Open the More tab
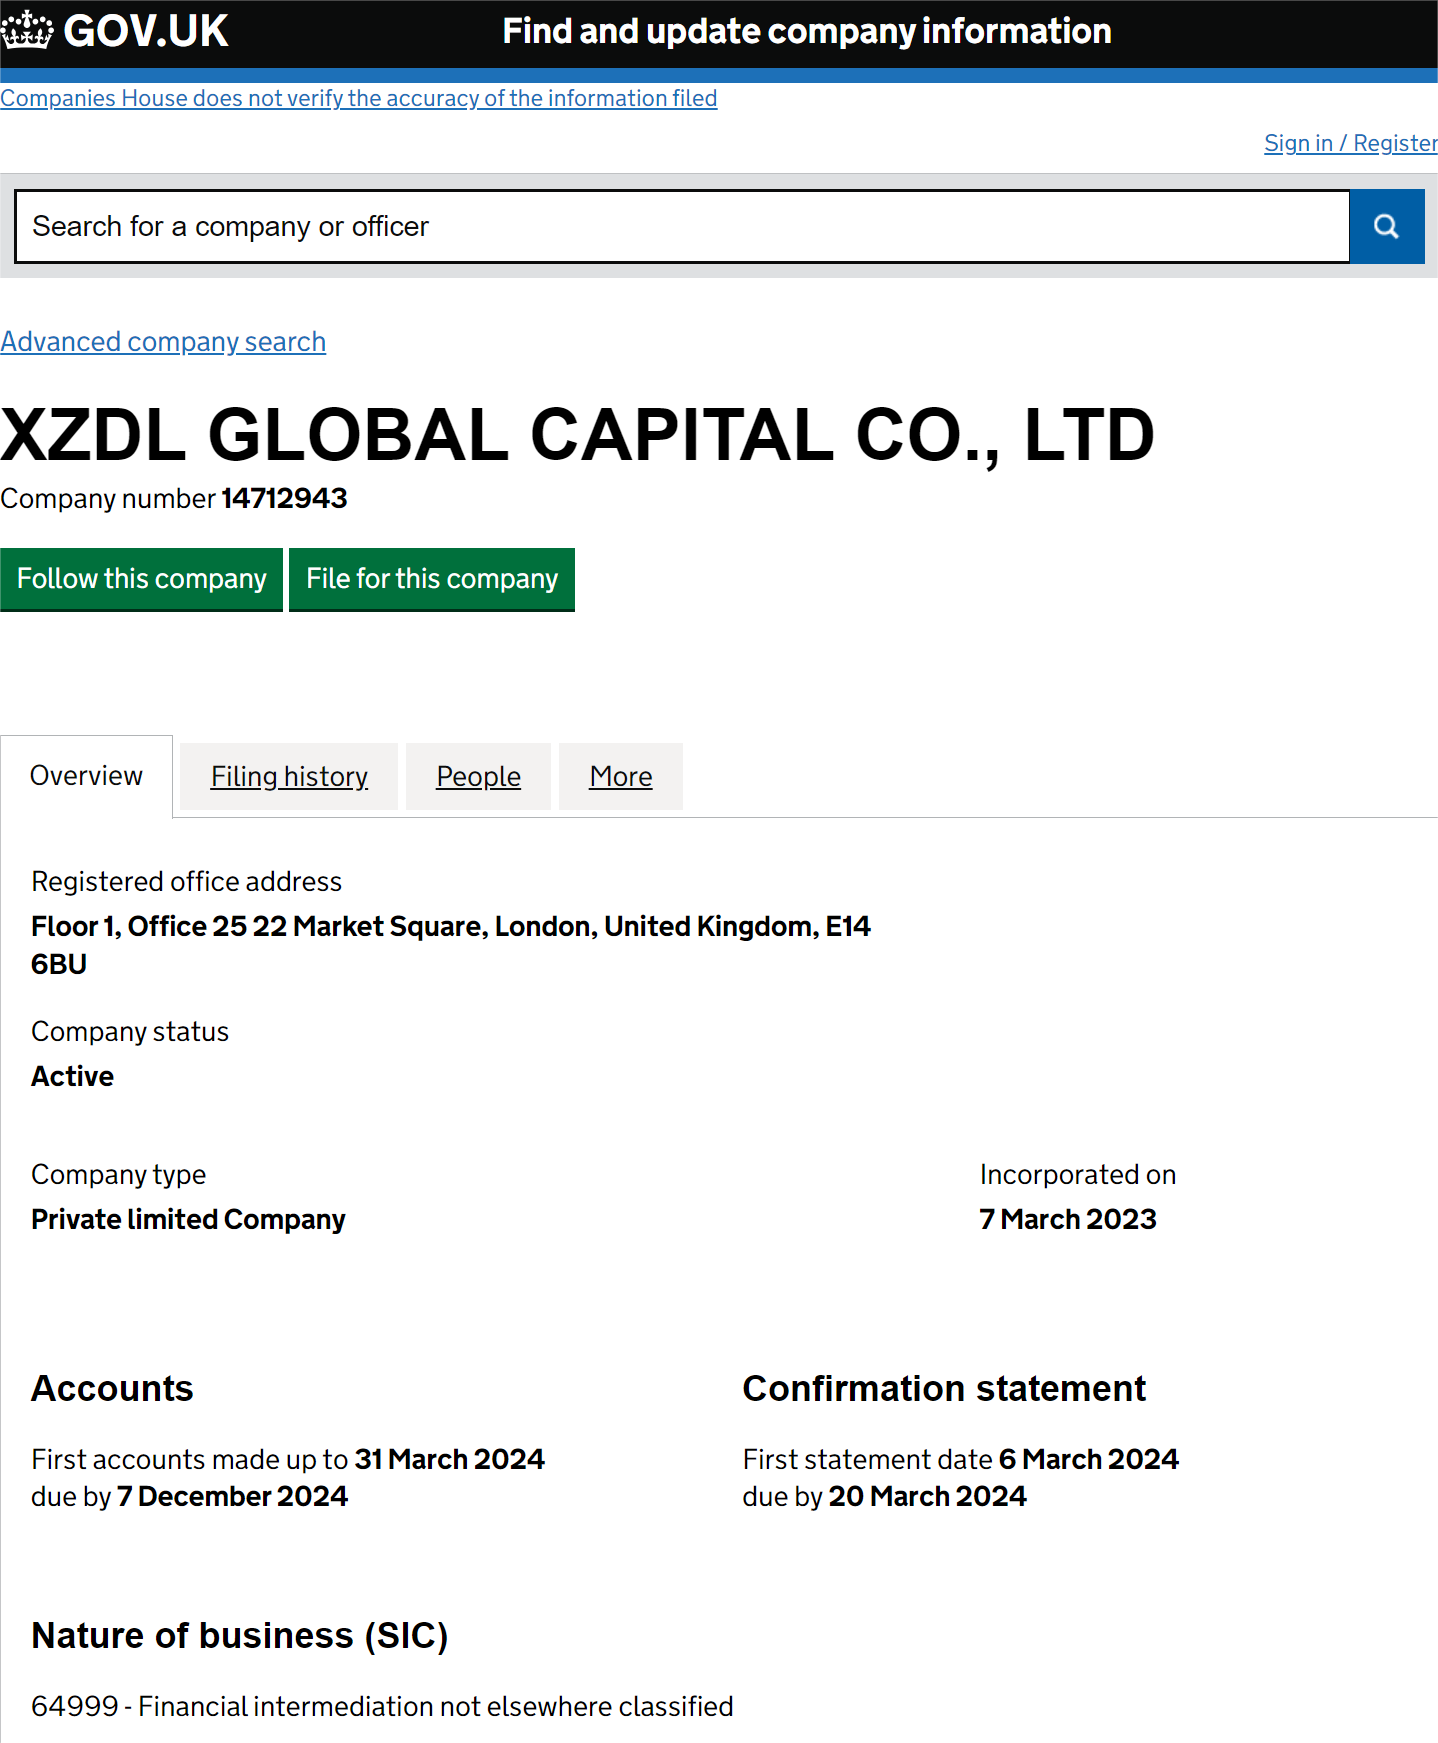This screenshot has height=1743, width=1438. [621, 777]
